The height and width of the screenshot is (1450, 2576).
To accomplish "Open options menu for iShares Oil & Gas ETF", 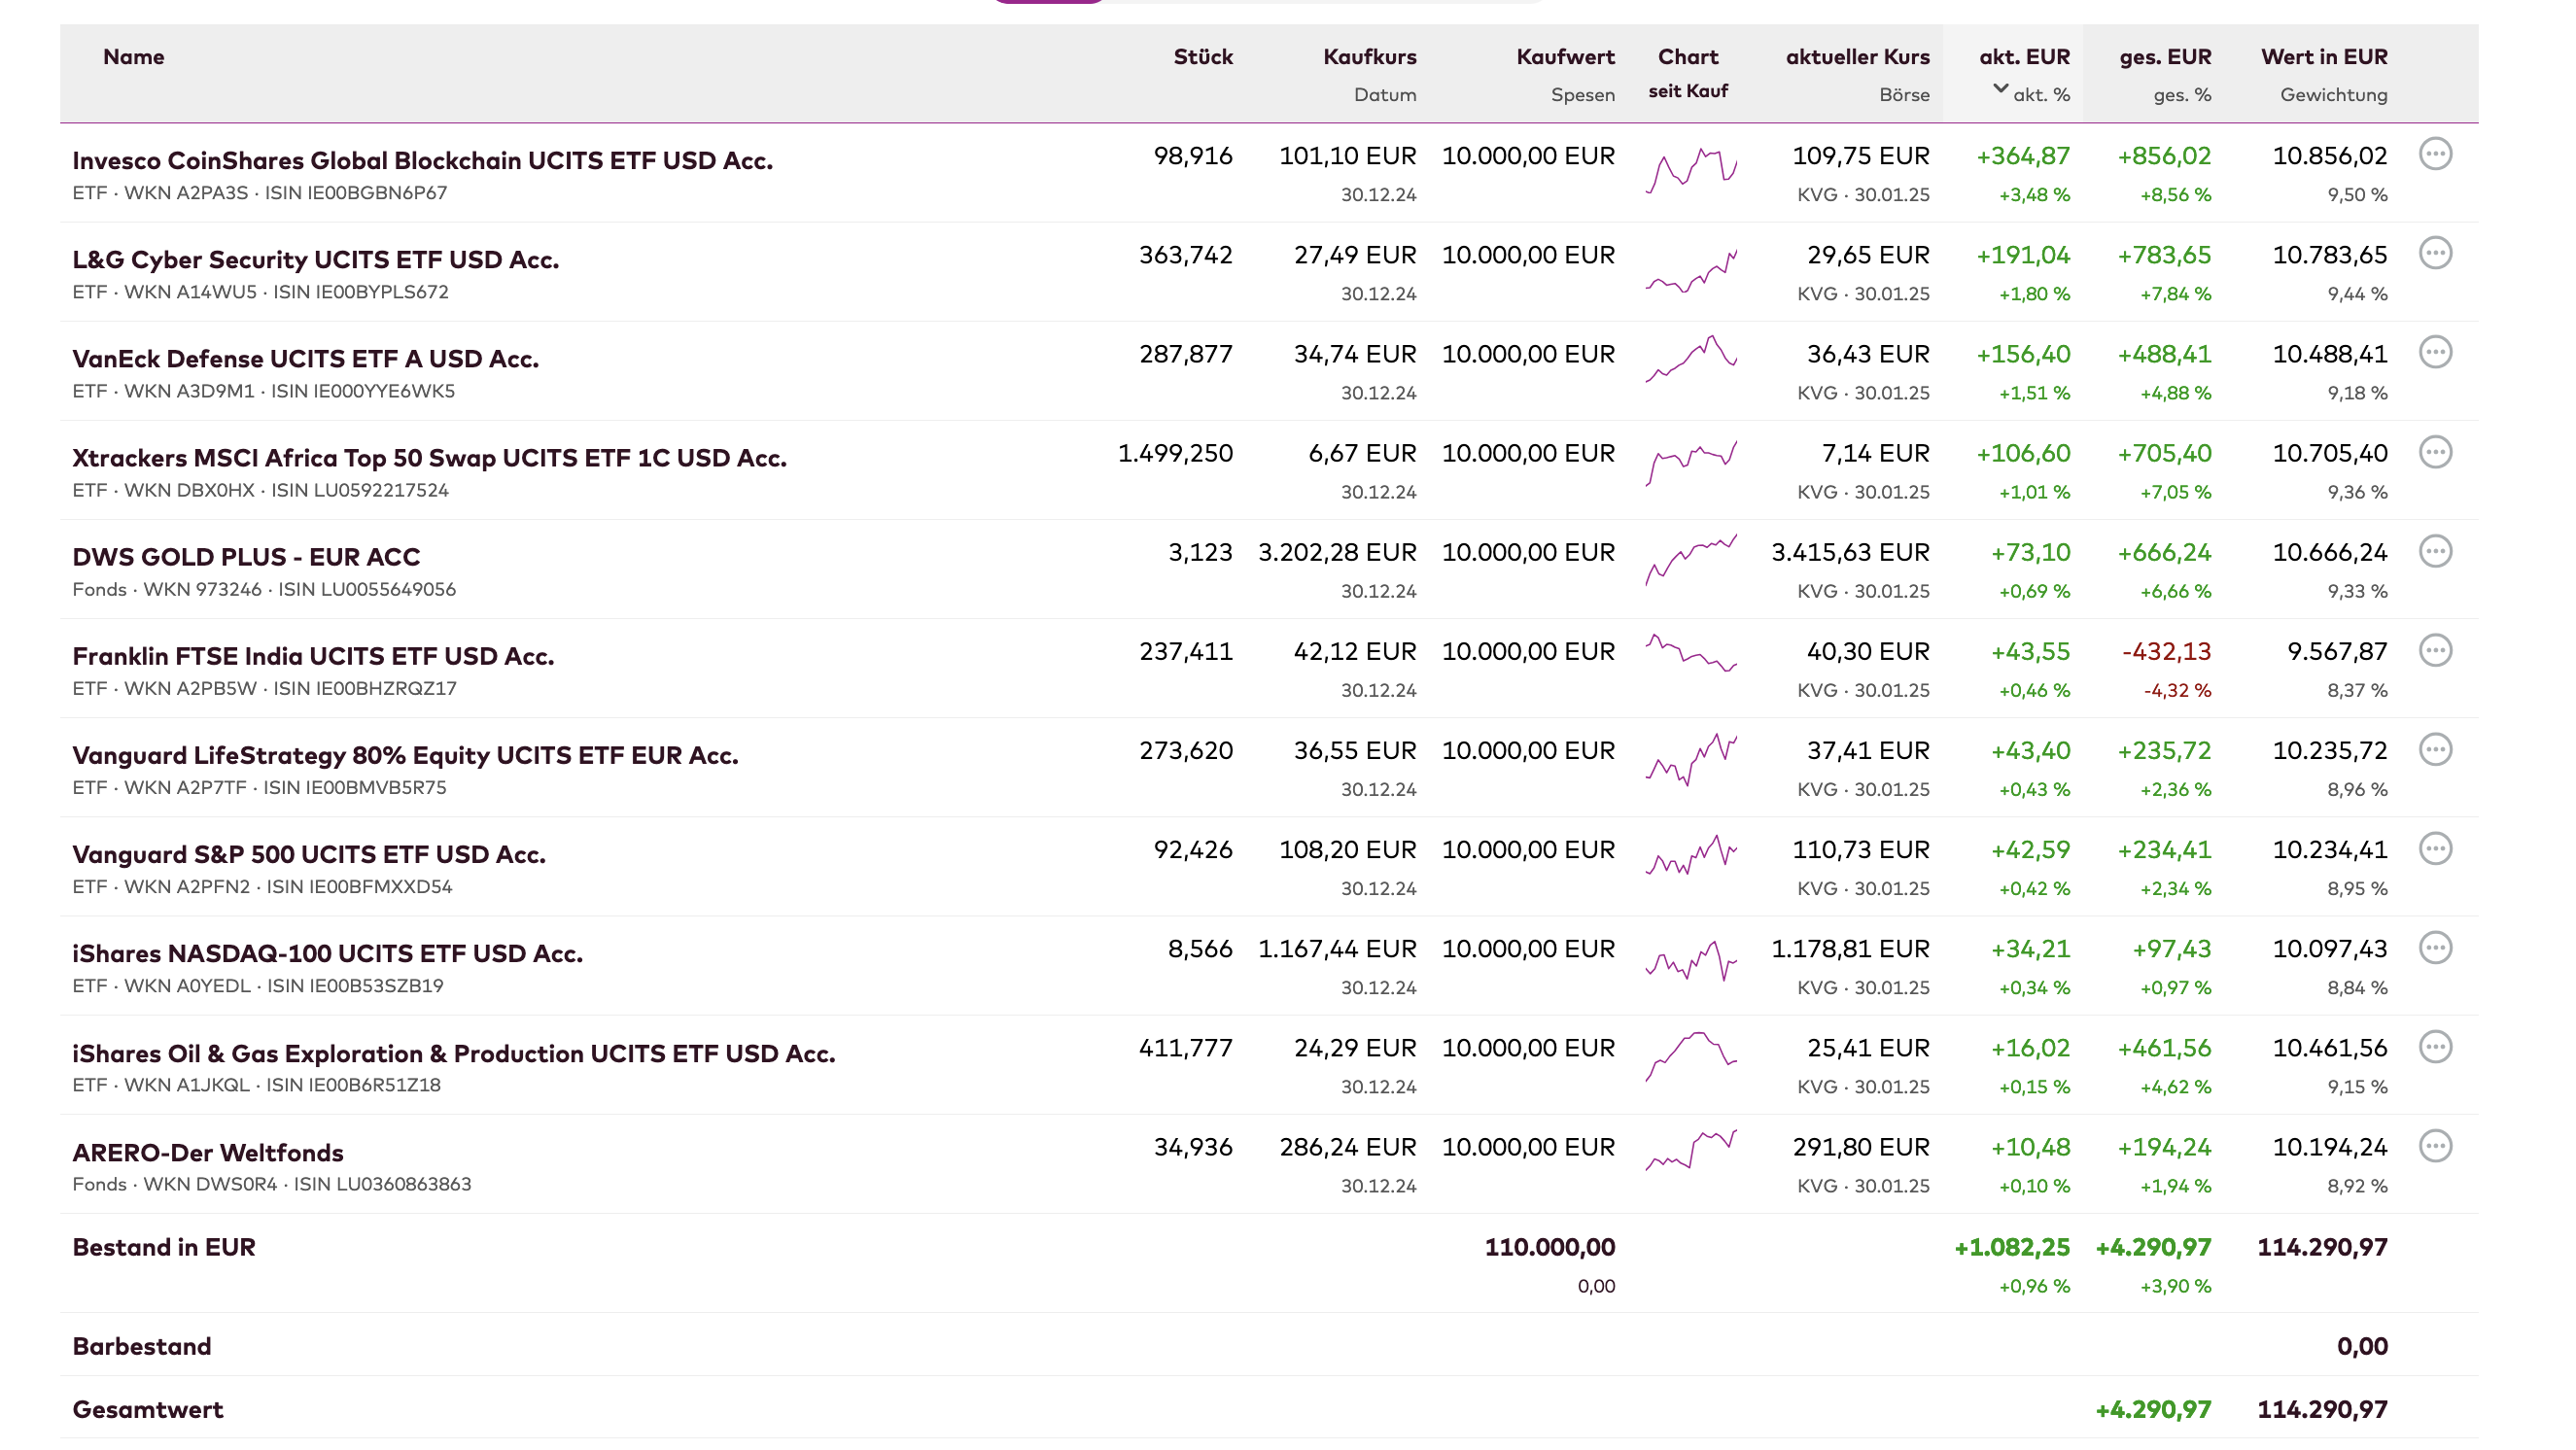I will (x=2435, y=1047).
